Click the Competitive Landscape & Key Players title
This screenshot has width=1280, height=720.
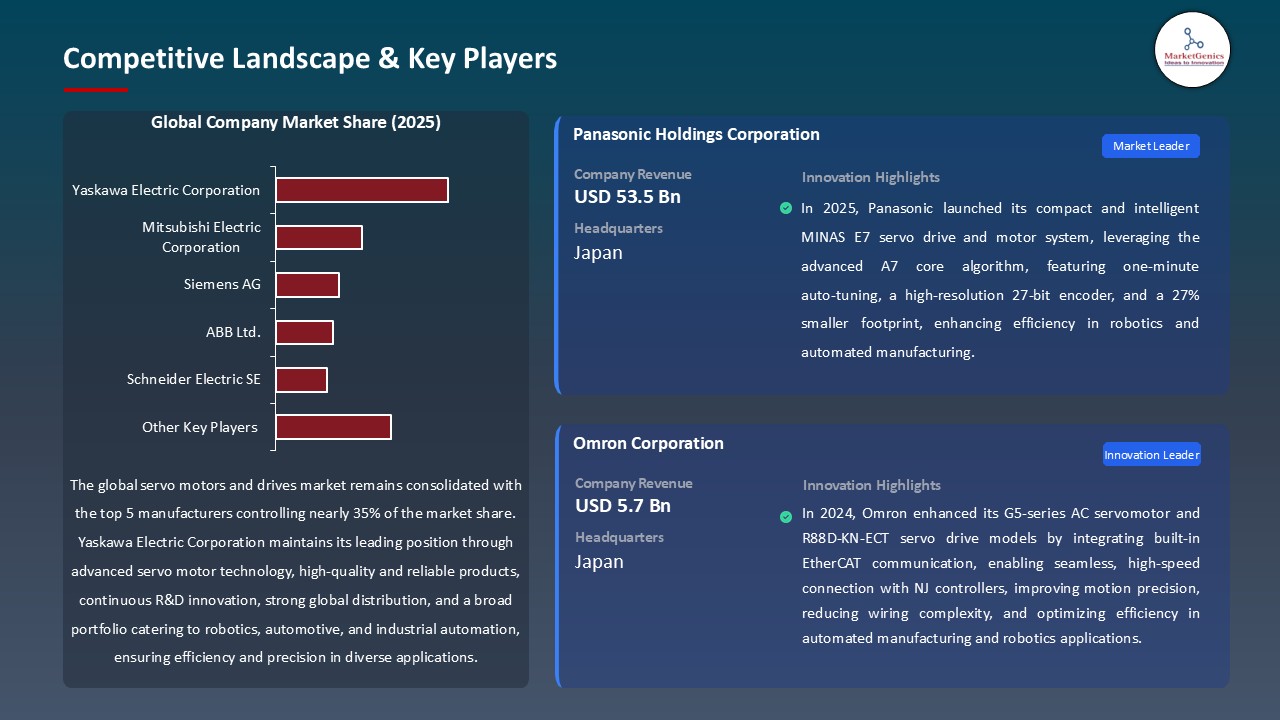[310, 59]
